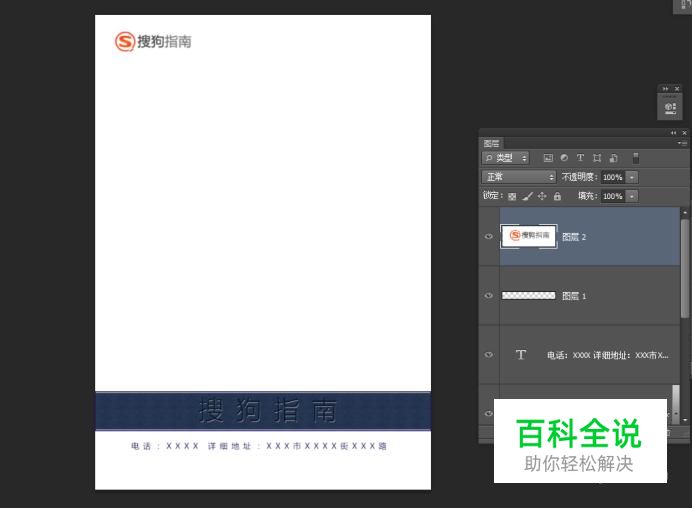
Task: Click the text layer T icon
Action: (521, 355)
